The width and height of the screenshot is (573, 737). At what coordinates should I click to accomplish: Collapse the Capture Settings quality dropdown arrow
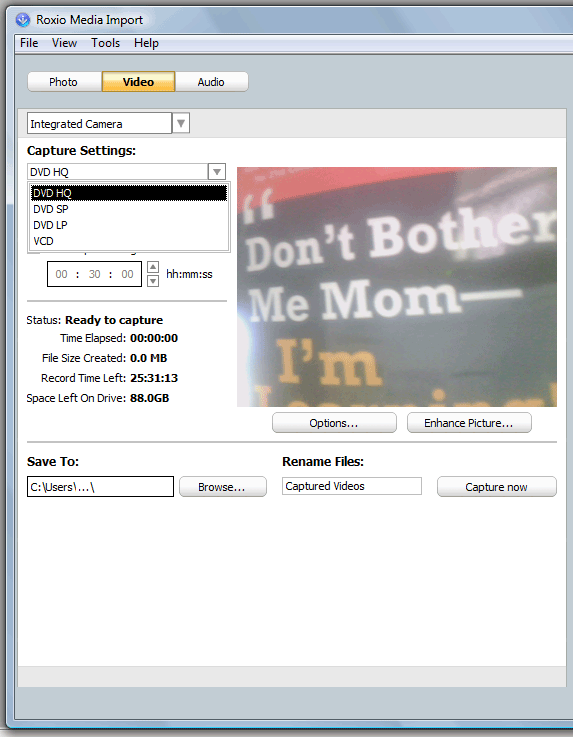pos(217,172)
